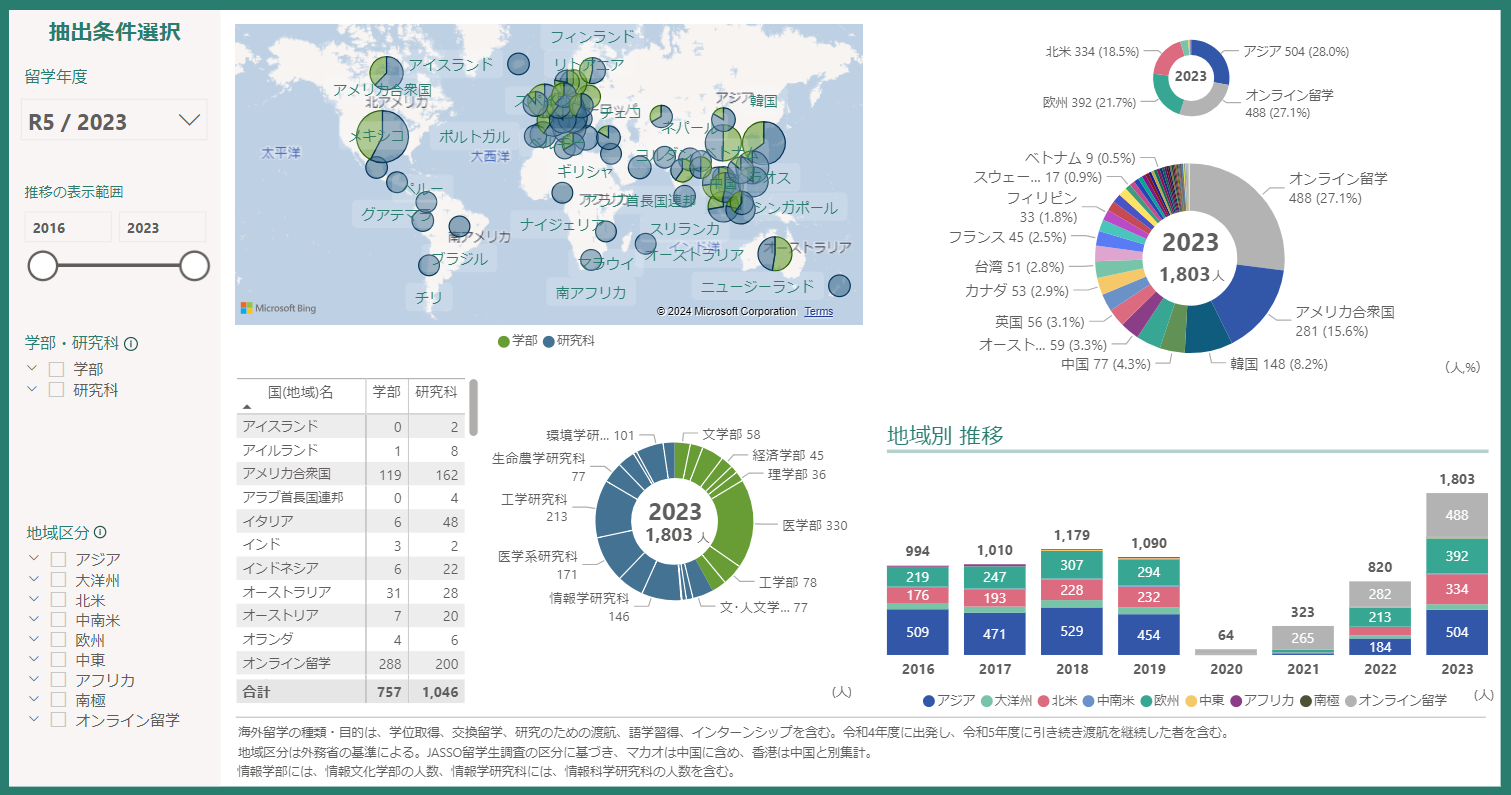1511x795 pixels.
Task: Click the 北米 334 (18.5%) label on small donut
Action: 1093,51
